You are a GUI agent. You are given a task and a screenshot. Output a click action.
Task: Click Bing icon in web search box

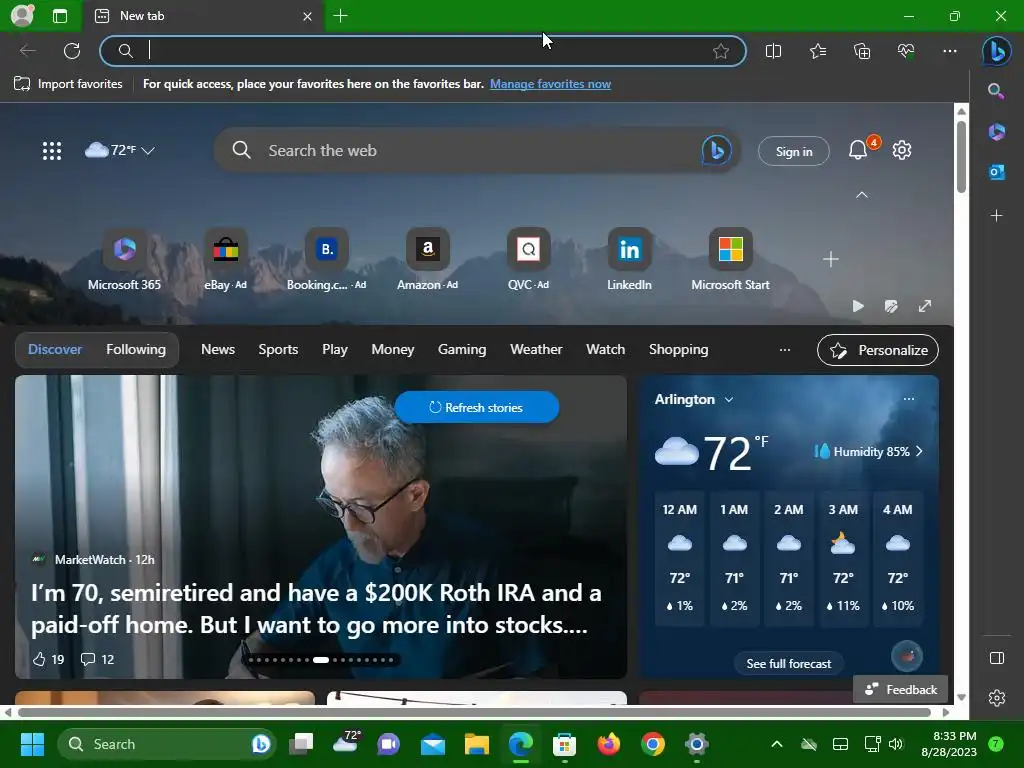tap(716, 151)
